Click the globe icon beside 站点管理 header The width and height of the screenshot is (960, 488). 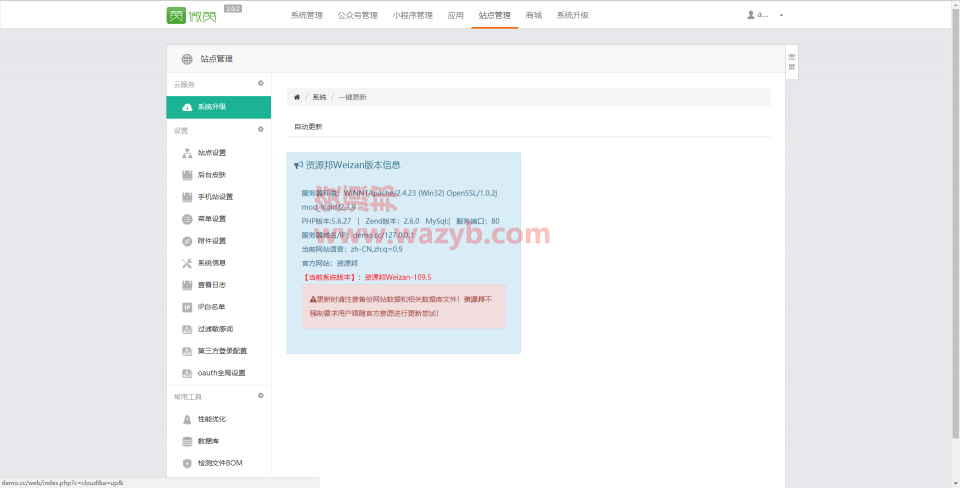pyautogui.click(x=187, y=59)
